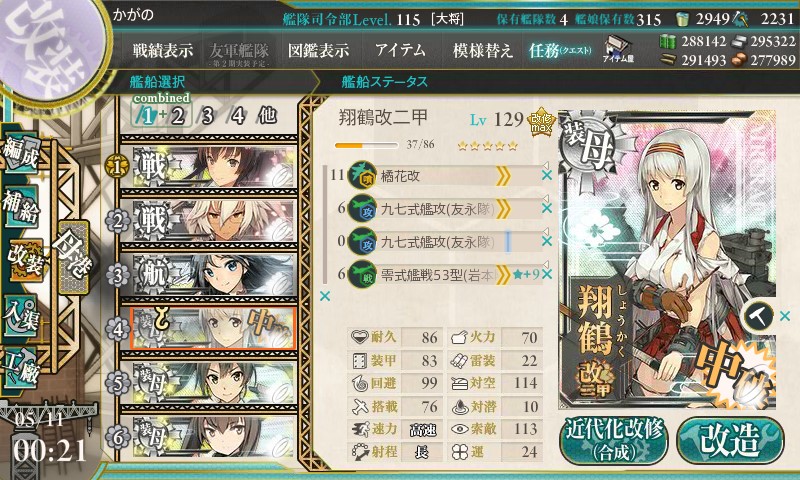Screen dimensions: 800x480
Task: Open the 入渠 docking sidebar icon
Action: click(x=21, y=316)
